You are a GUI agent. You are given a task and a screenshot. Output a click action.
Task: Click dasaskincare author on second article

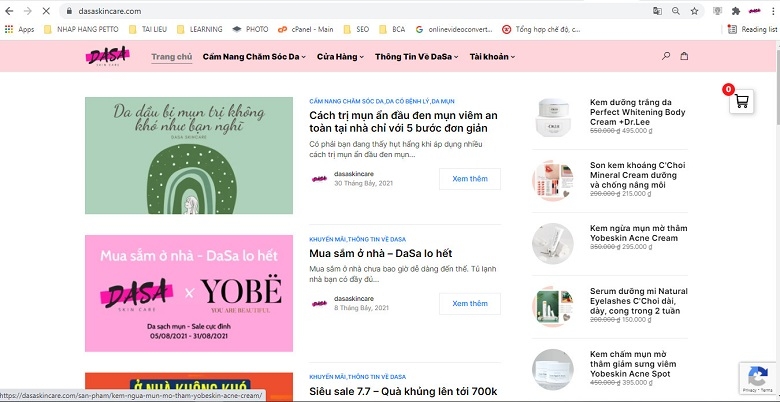point(354,299)
